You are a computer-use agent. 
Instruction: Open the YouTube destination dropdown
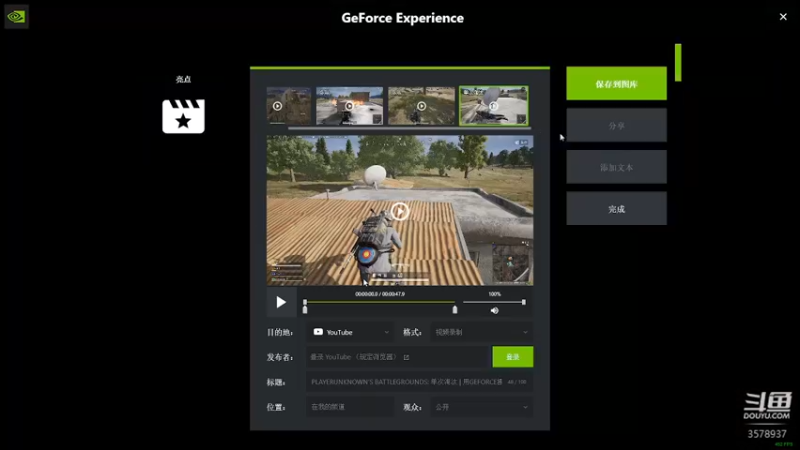(x=350, y=332)
